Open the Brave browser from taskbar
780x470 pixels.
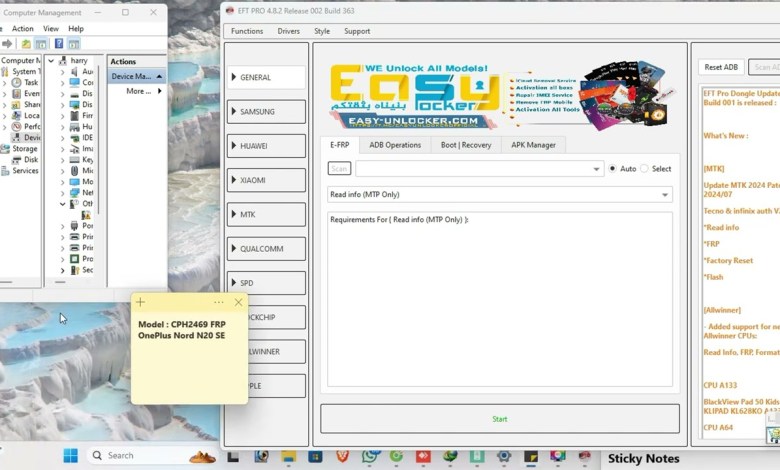coord(343,456)
